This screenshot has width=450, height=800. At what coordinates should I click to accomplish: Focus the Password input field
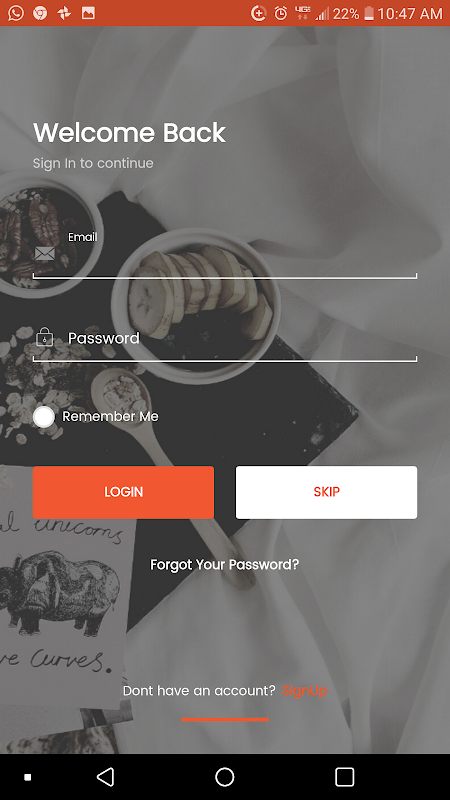coord(224,339)
